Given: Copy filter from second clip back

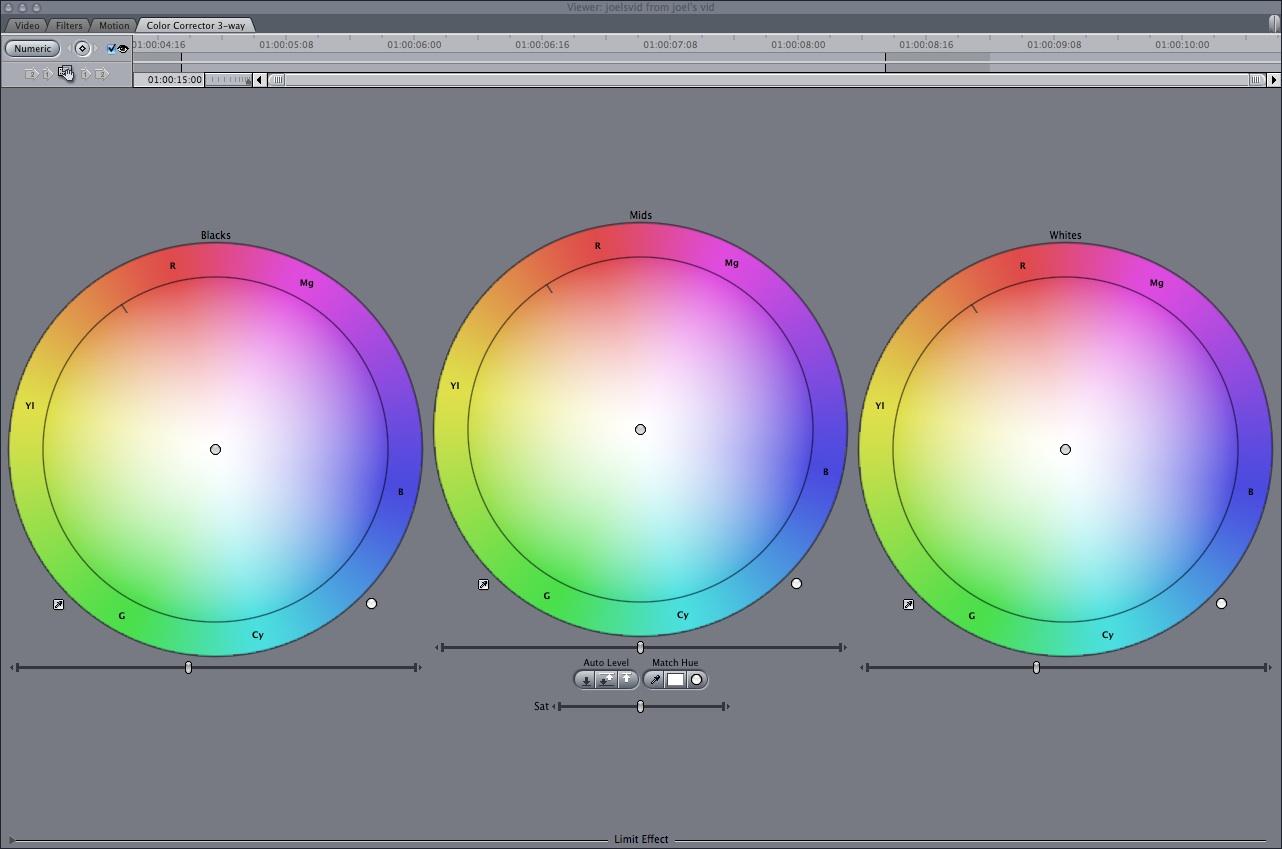Looking at the screenshot, I should pos(31,74).
